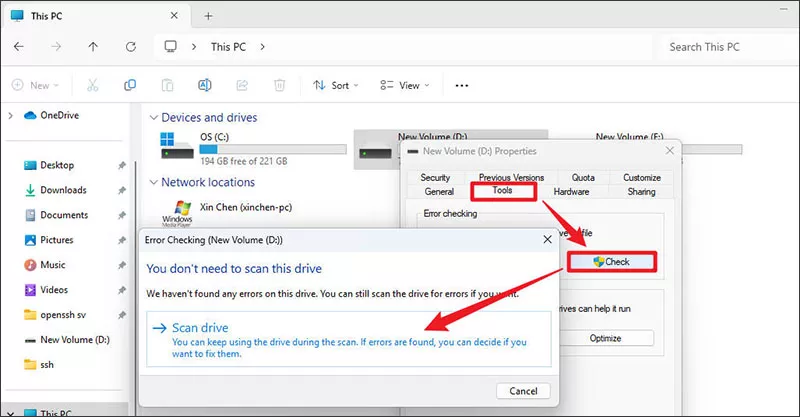800x417 pixels.
Task: Switch to the Tools tab
Action: coord(503,190)
